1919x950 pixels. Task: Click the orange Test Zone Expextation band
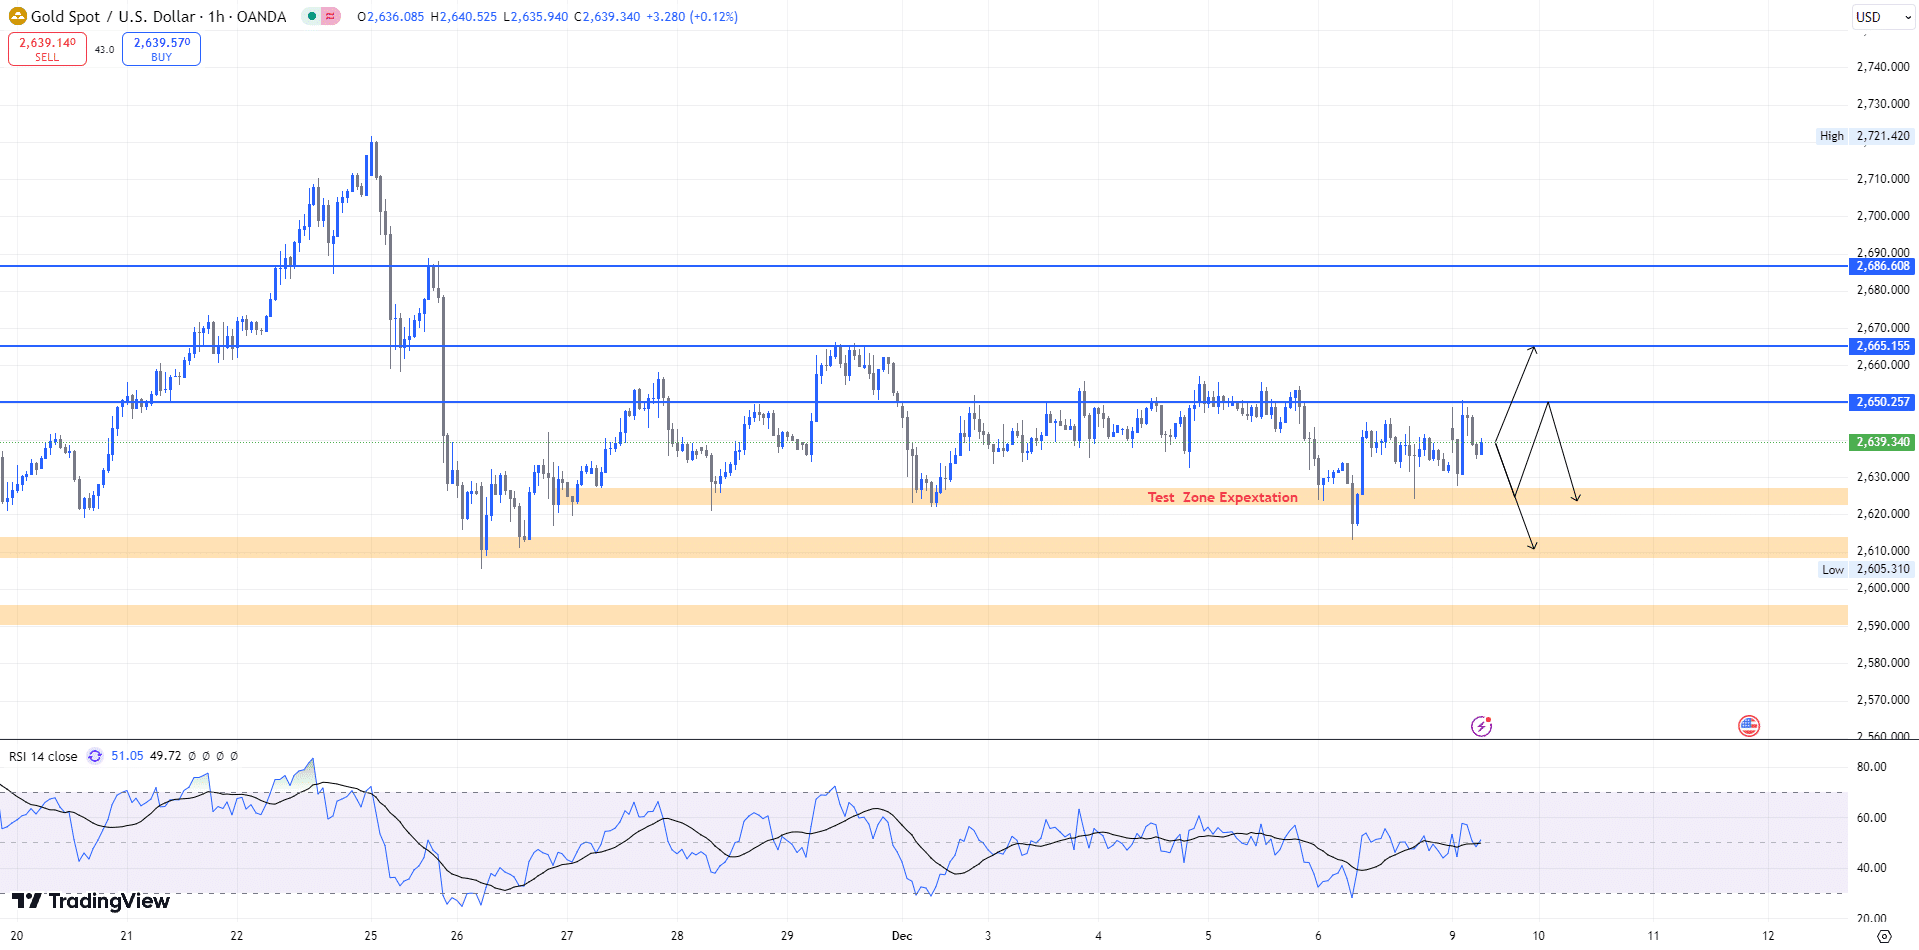pyautogui.click(x=1222, y=497)
